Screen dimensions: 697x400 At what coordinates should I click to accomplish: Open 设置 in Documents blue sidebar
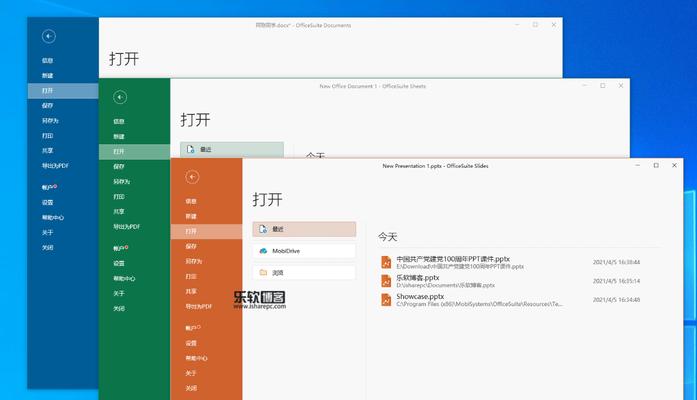[x=48, y=203]
